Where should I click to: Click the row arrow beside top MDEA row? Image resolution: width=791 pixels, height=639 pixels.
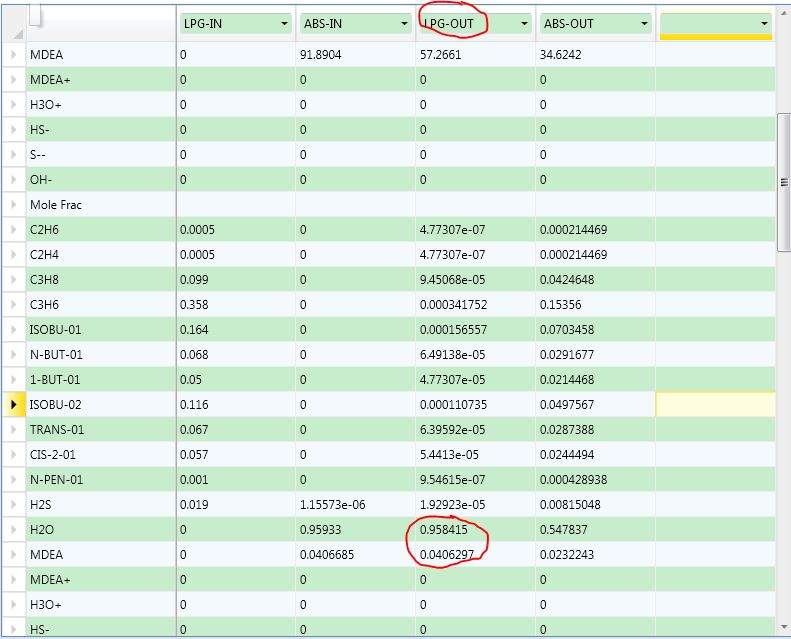pyautogui.click(x=14, y=54)
